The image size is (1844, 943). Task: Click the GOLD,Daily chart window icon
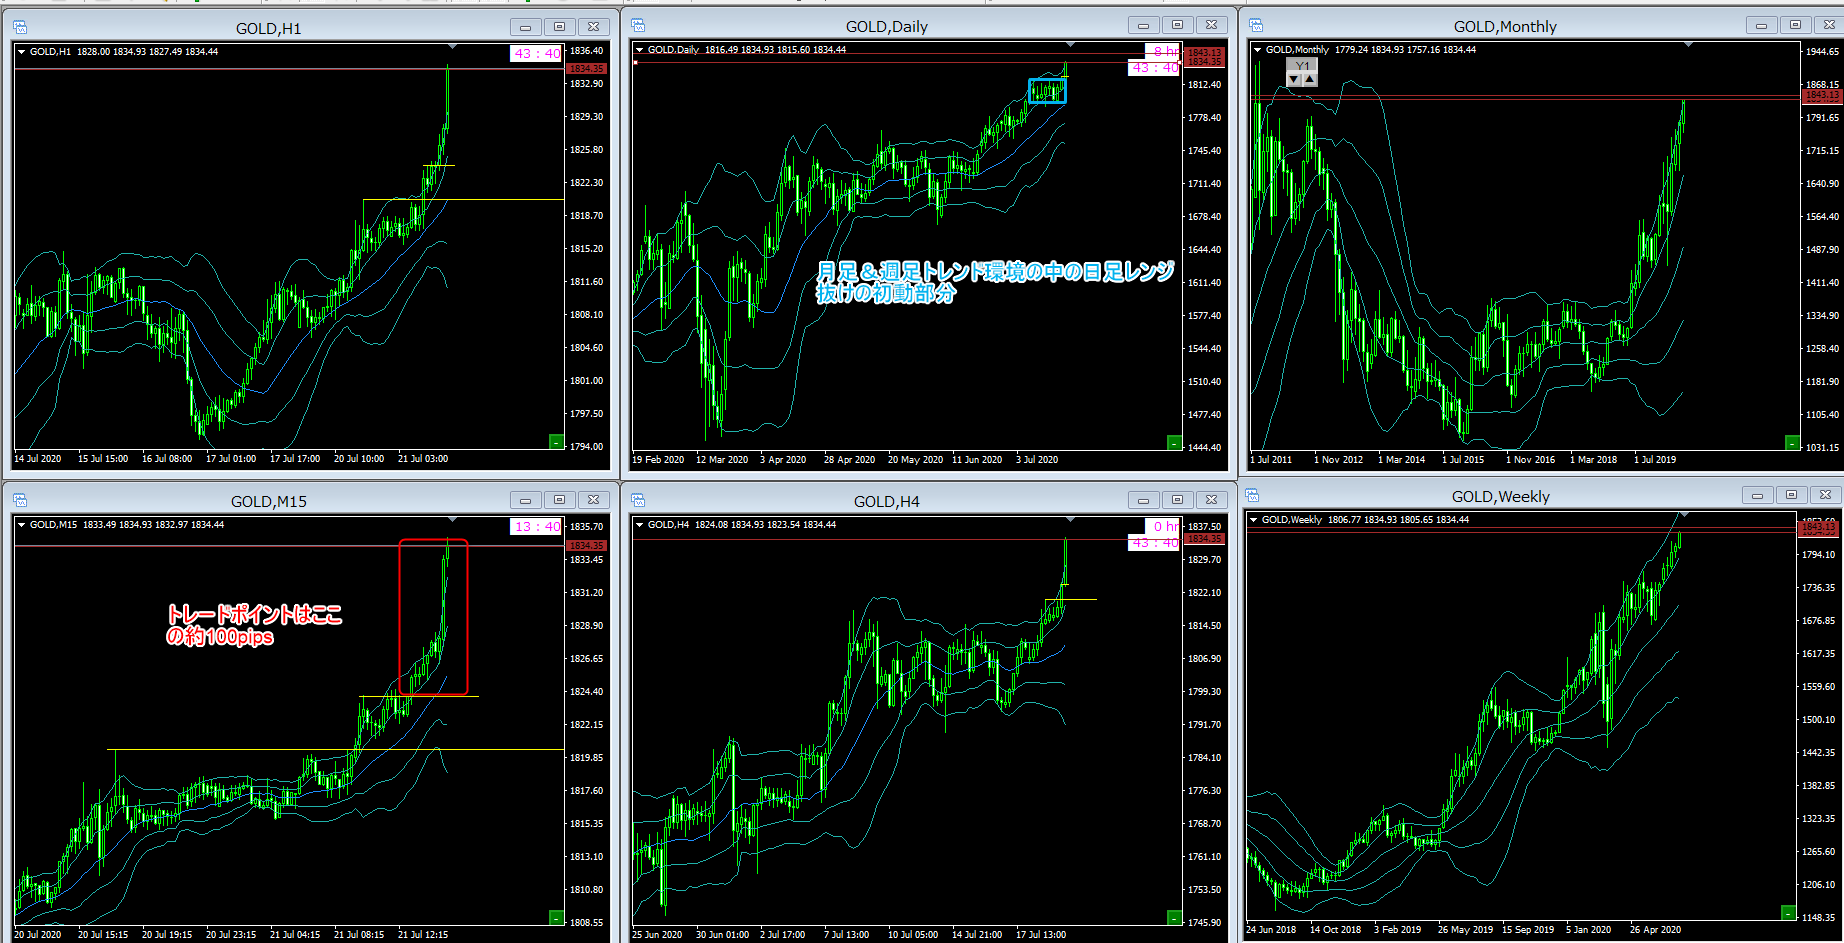tap(638, 26)
